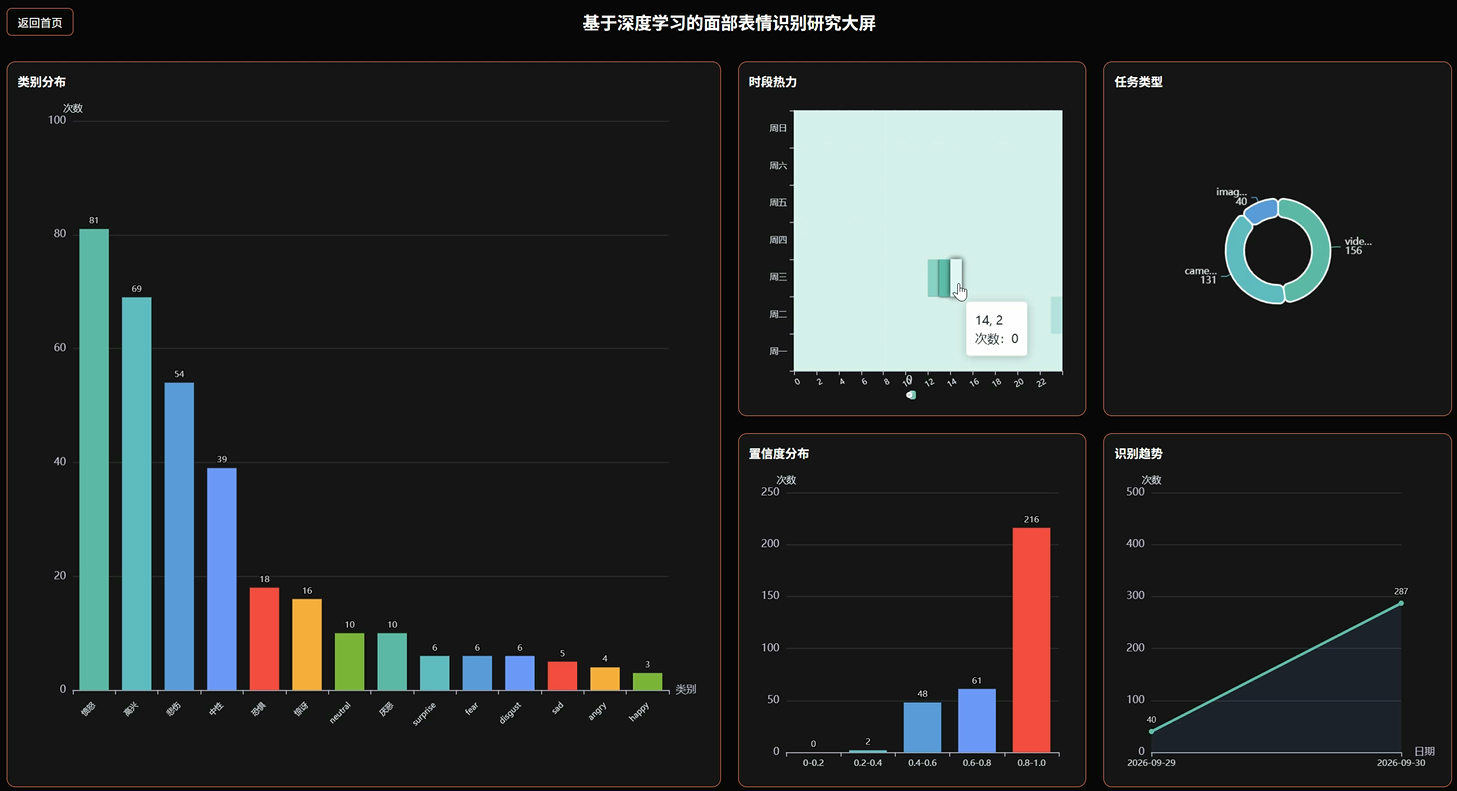Viewport: 1457px width, 791px height.
Task: Select the bar with value 81
Action: click(x=94, y=459)
